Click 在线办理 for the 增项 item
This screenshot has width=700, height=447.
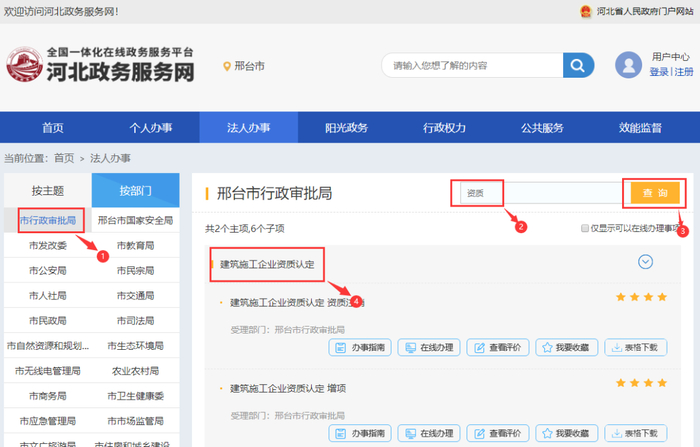click(429, 433)
